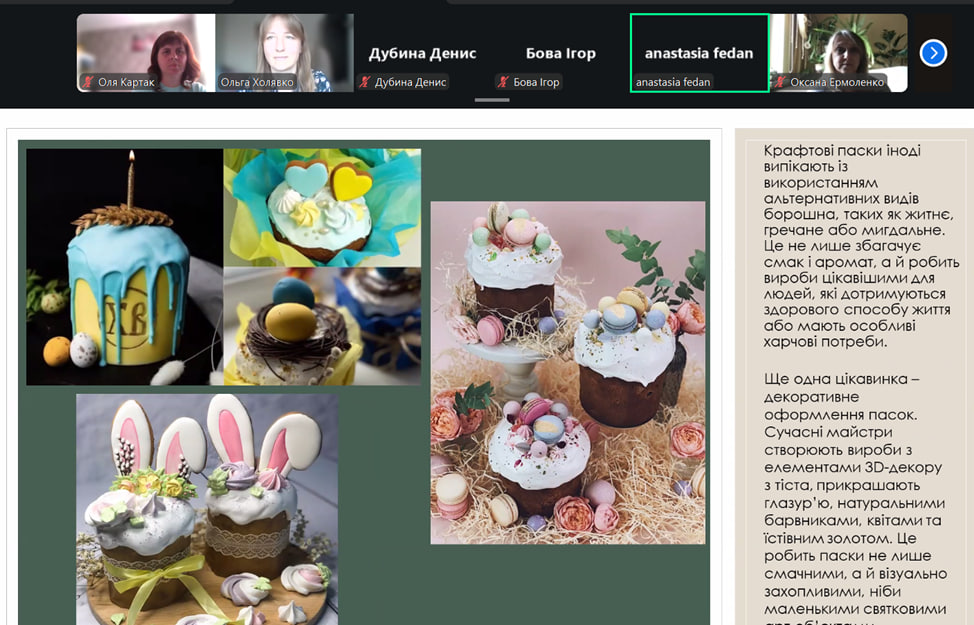Click the bunny ears cakes photo
Image resolution: width=974 pixels, height=625 pixels.
pos(207,508)
